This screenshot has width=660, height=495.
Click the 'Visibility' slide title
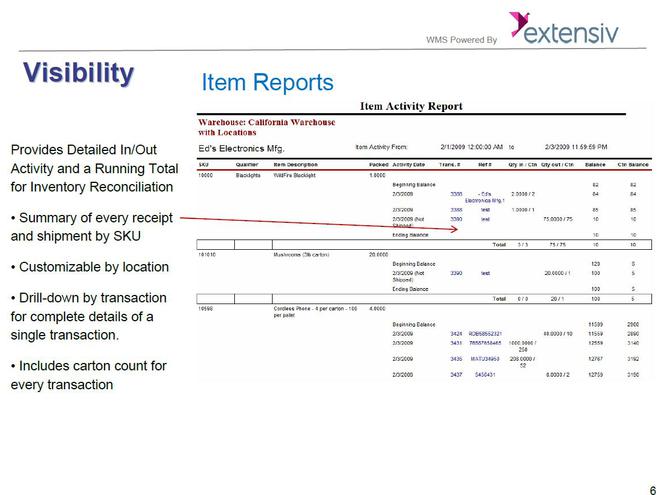click(x=78, y=73)
